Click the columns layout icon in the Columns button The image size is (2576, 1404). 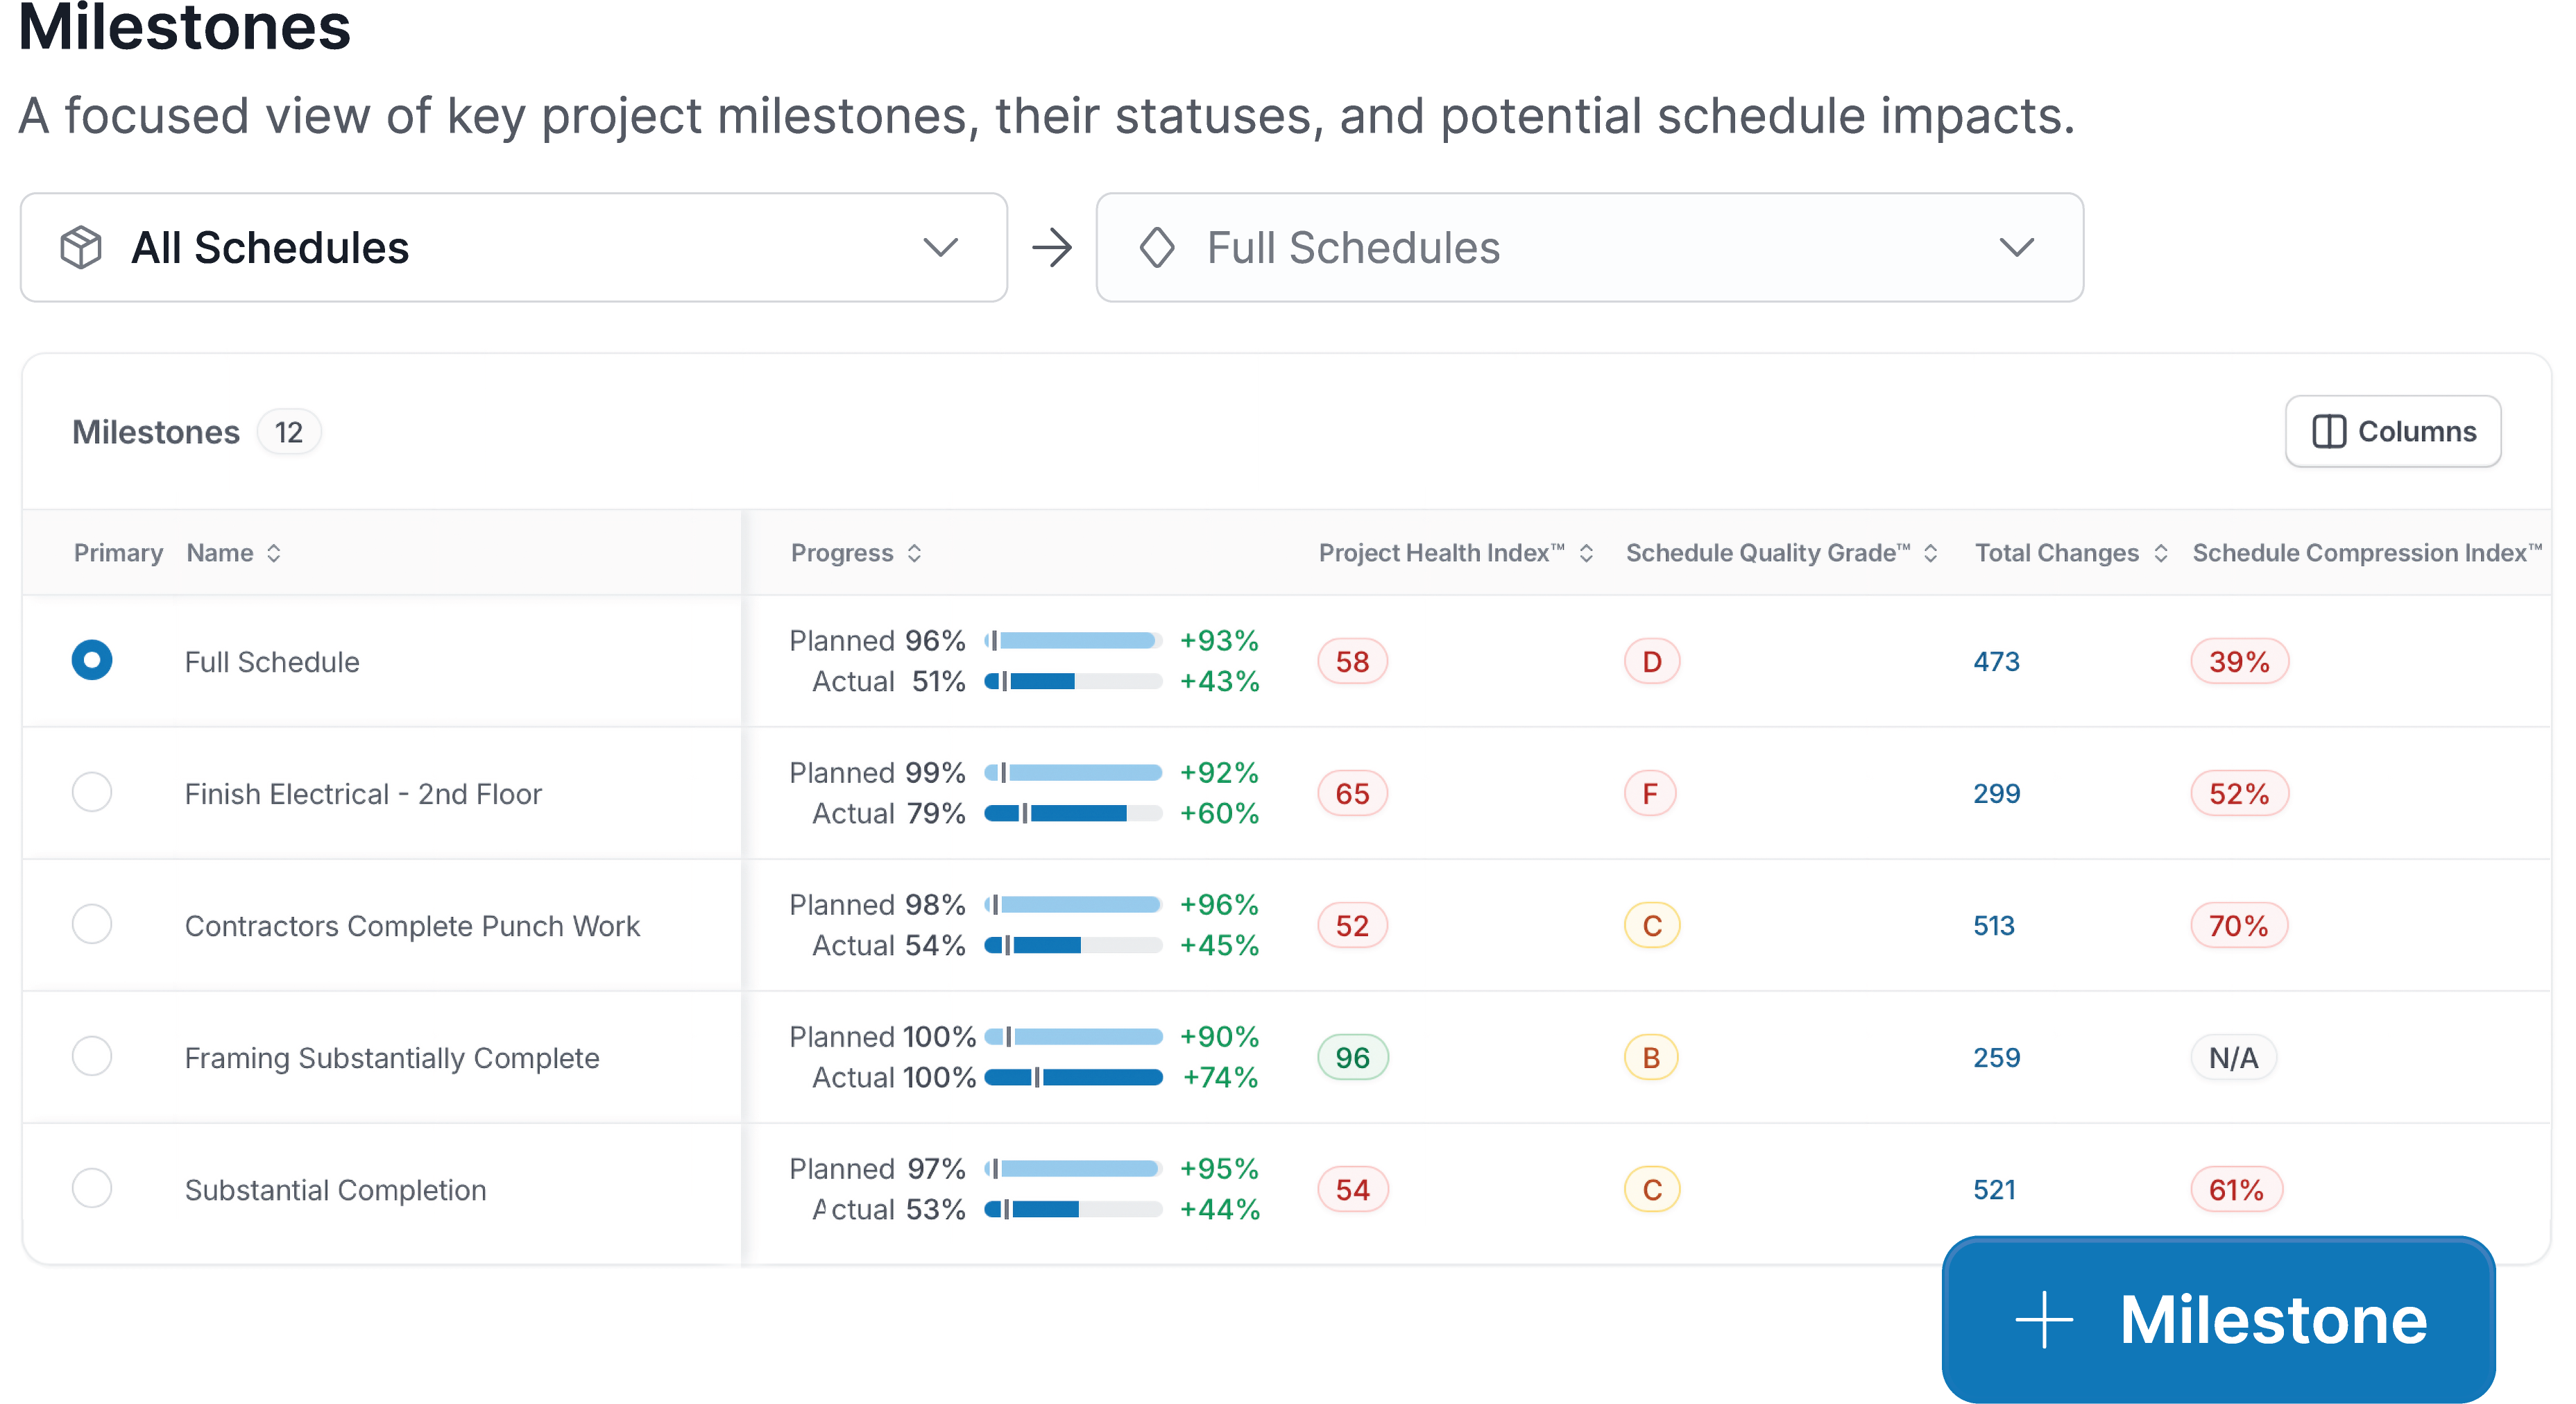pyautogui.click(x=2329, y=431)
